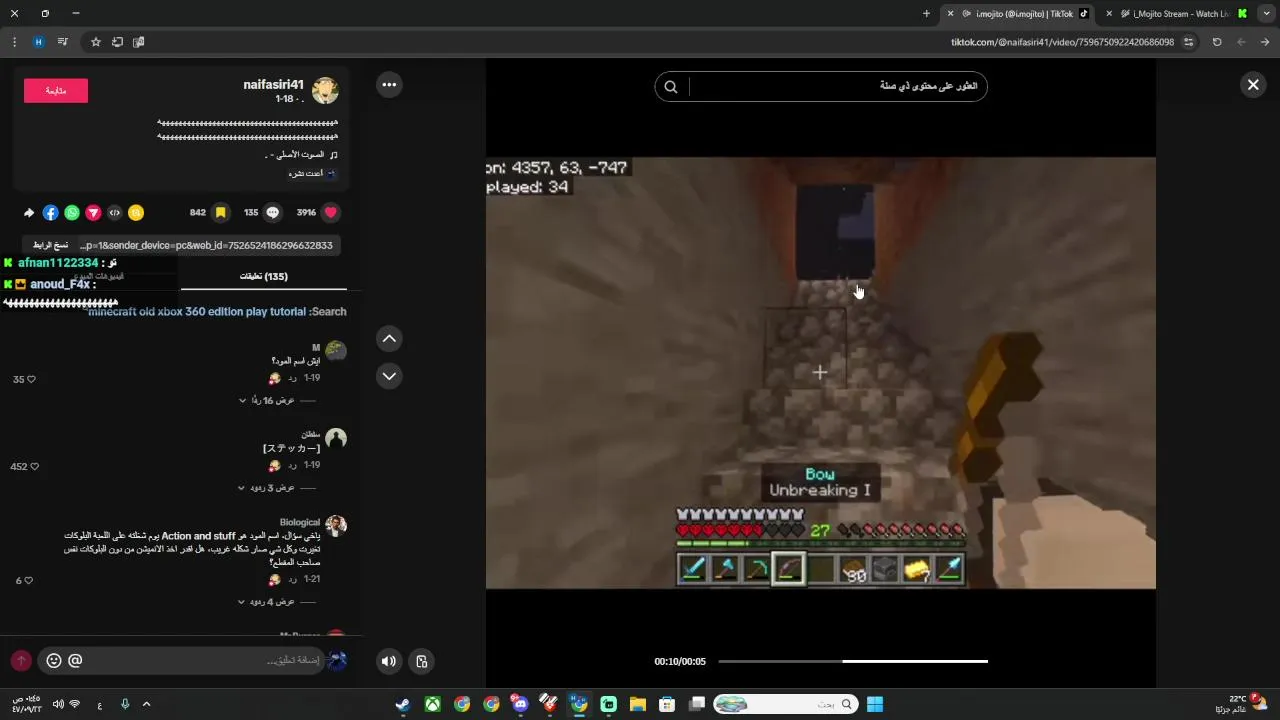Go to next video with down arrow
Screen dimensions: 1280x720
[389, 376]
